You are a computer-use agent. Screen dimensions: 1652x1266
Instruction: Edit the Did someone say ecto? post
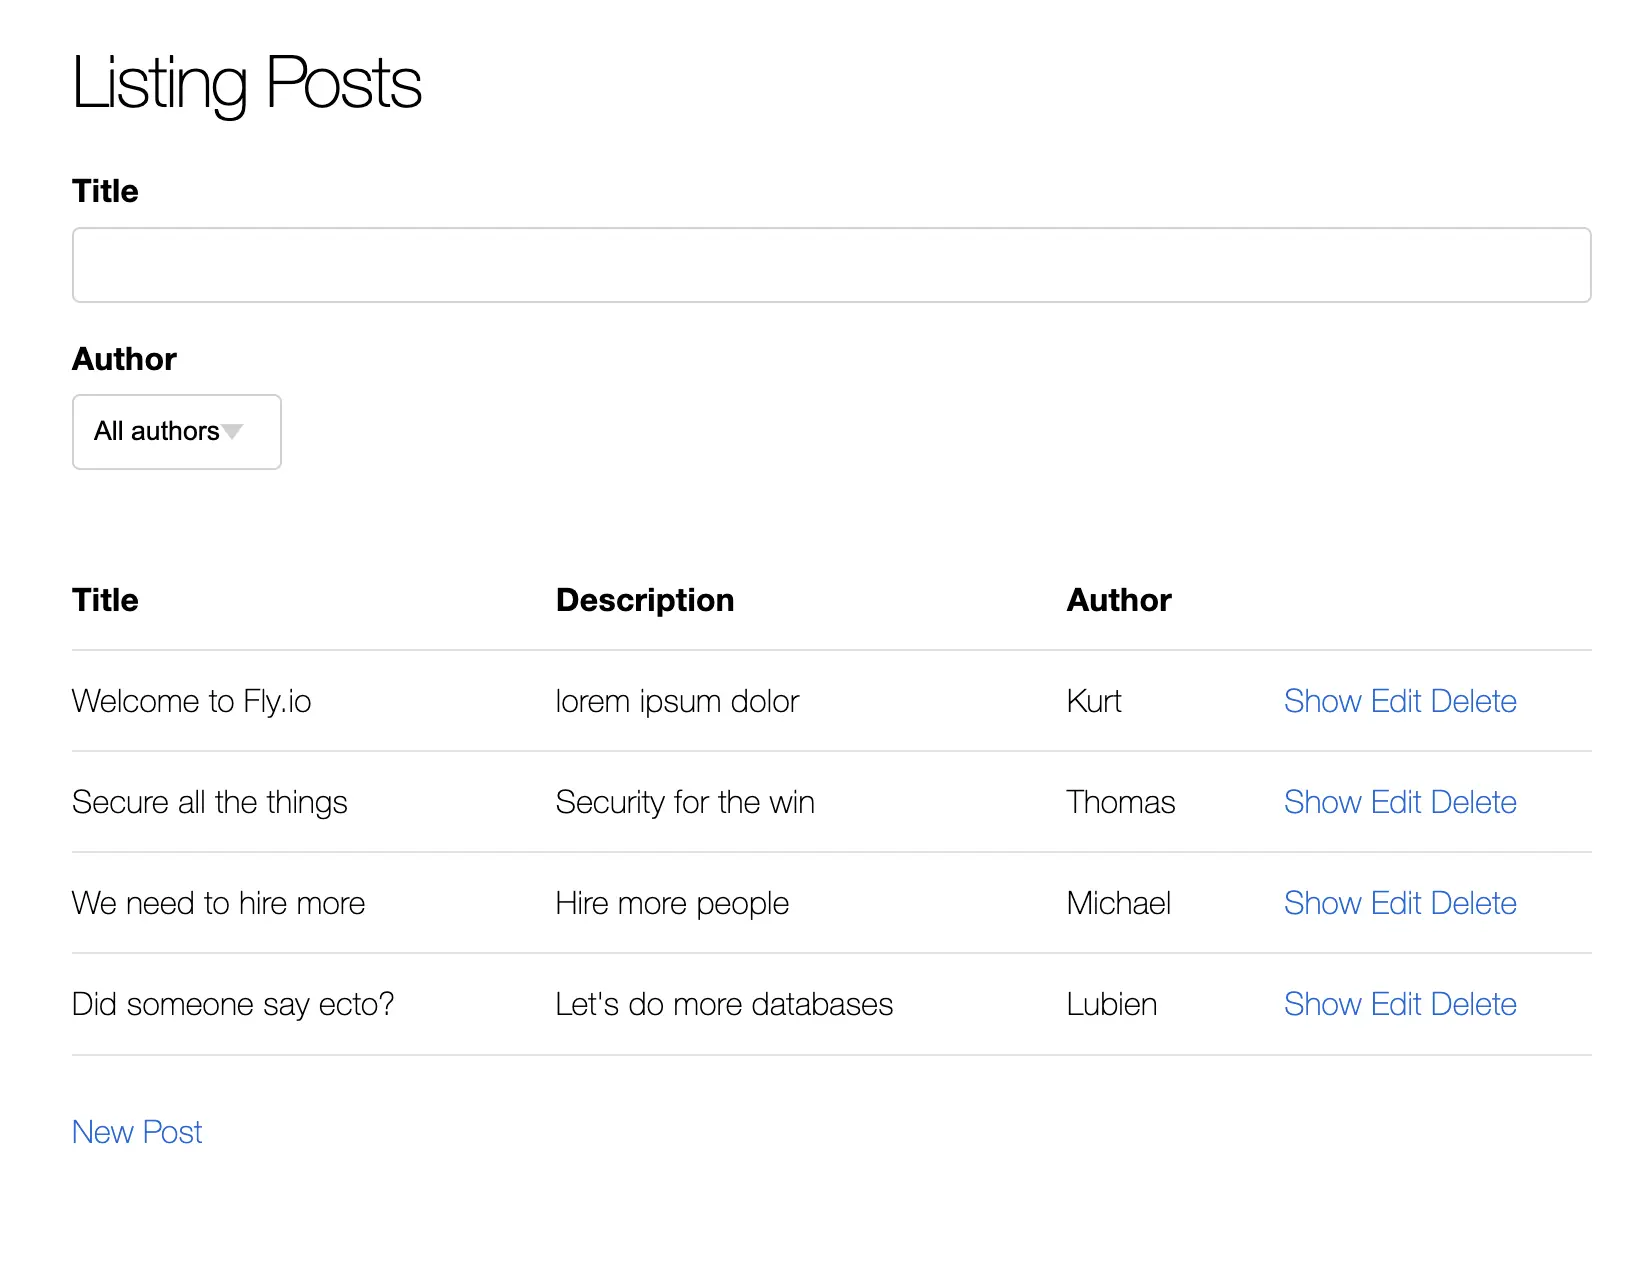(x=1396, y=1004)
